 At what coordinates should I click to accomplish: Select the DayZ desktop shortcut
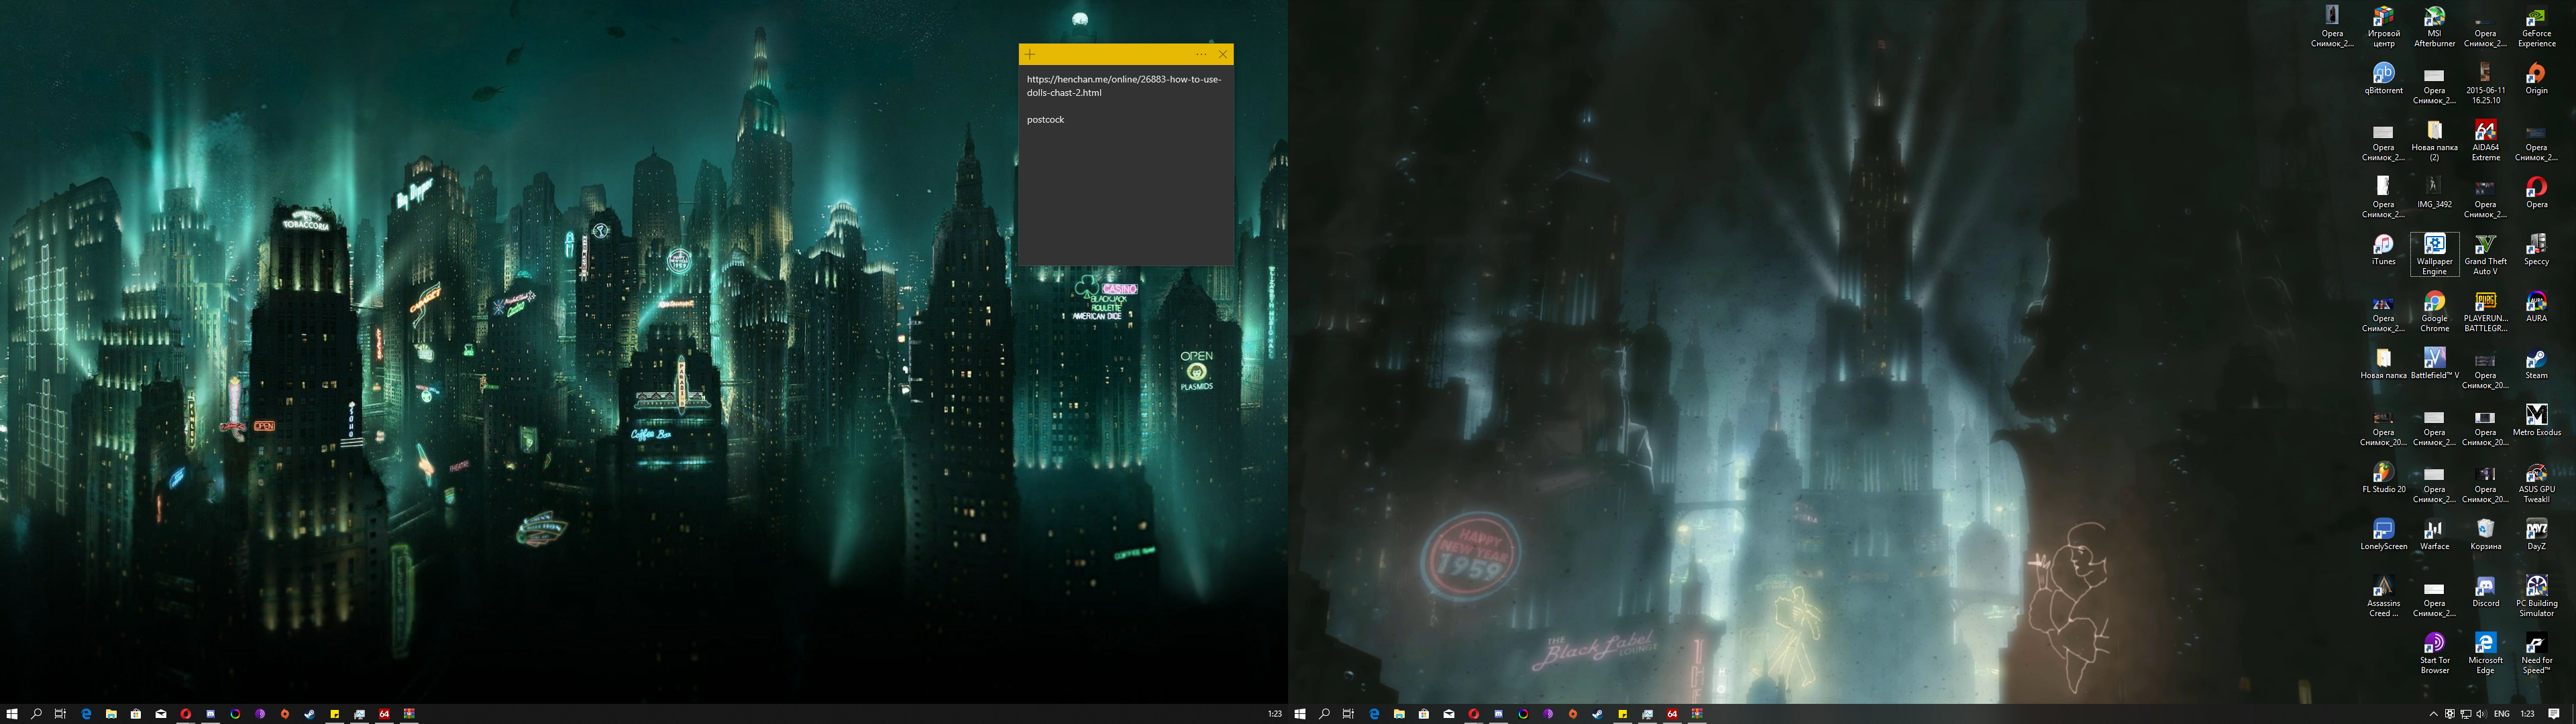coord(2537,535)
